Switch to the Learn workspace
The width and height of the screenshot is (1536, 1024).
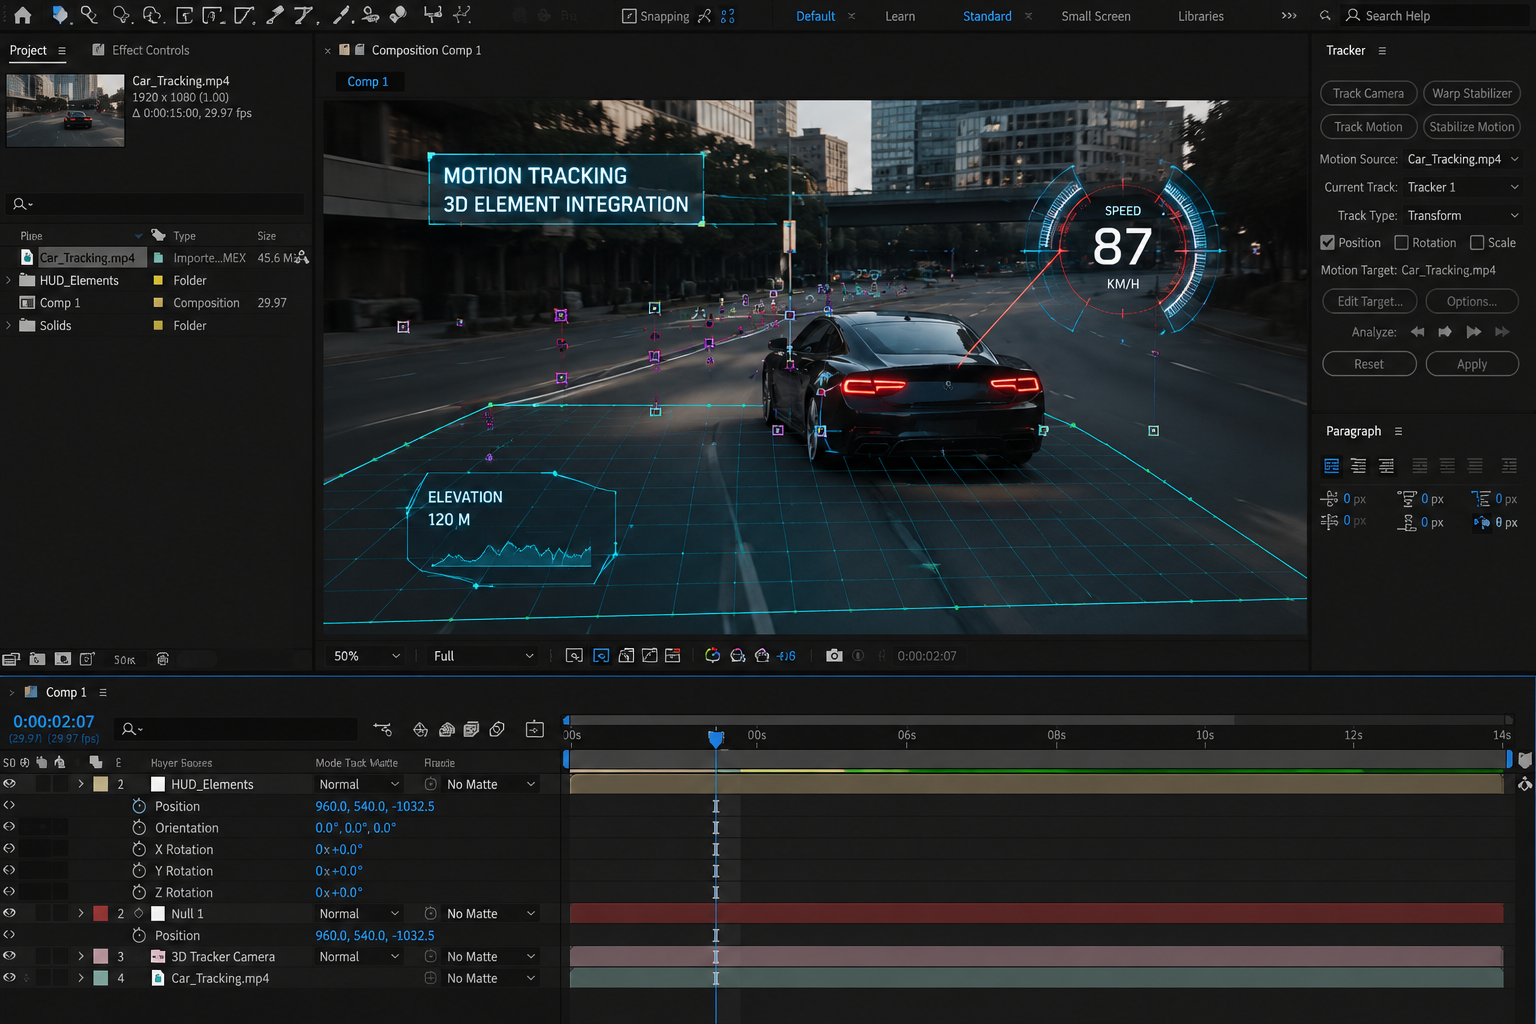click(x=900, y=16)
